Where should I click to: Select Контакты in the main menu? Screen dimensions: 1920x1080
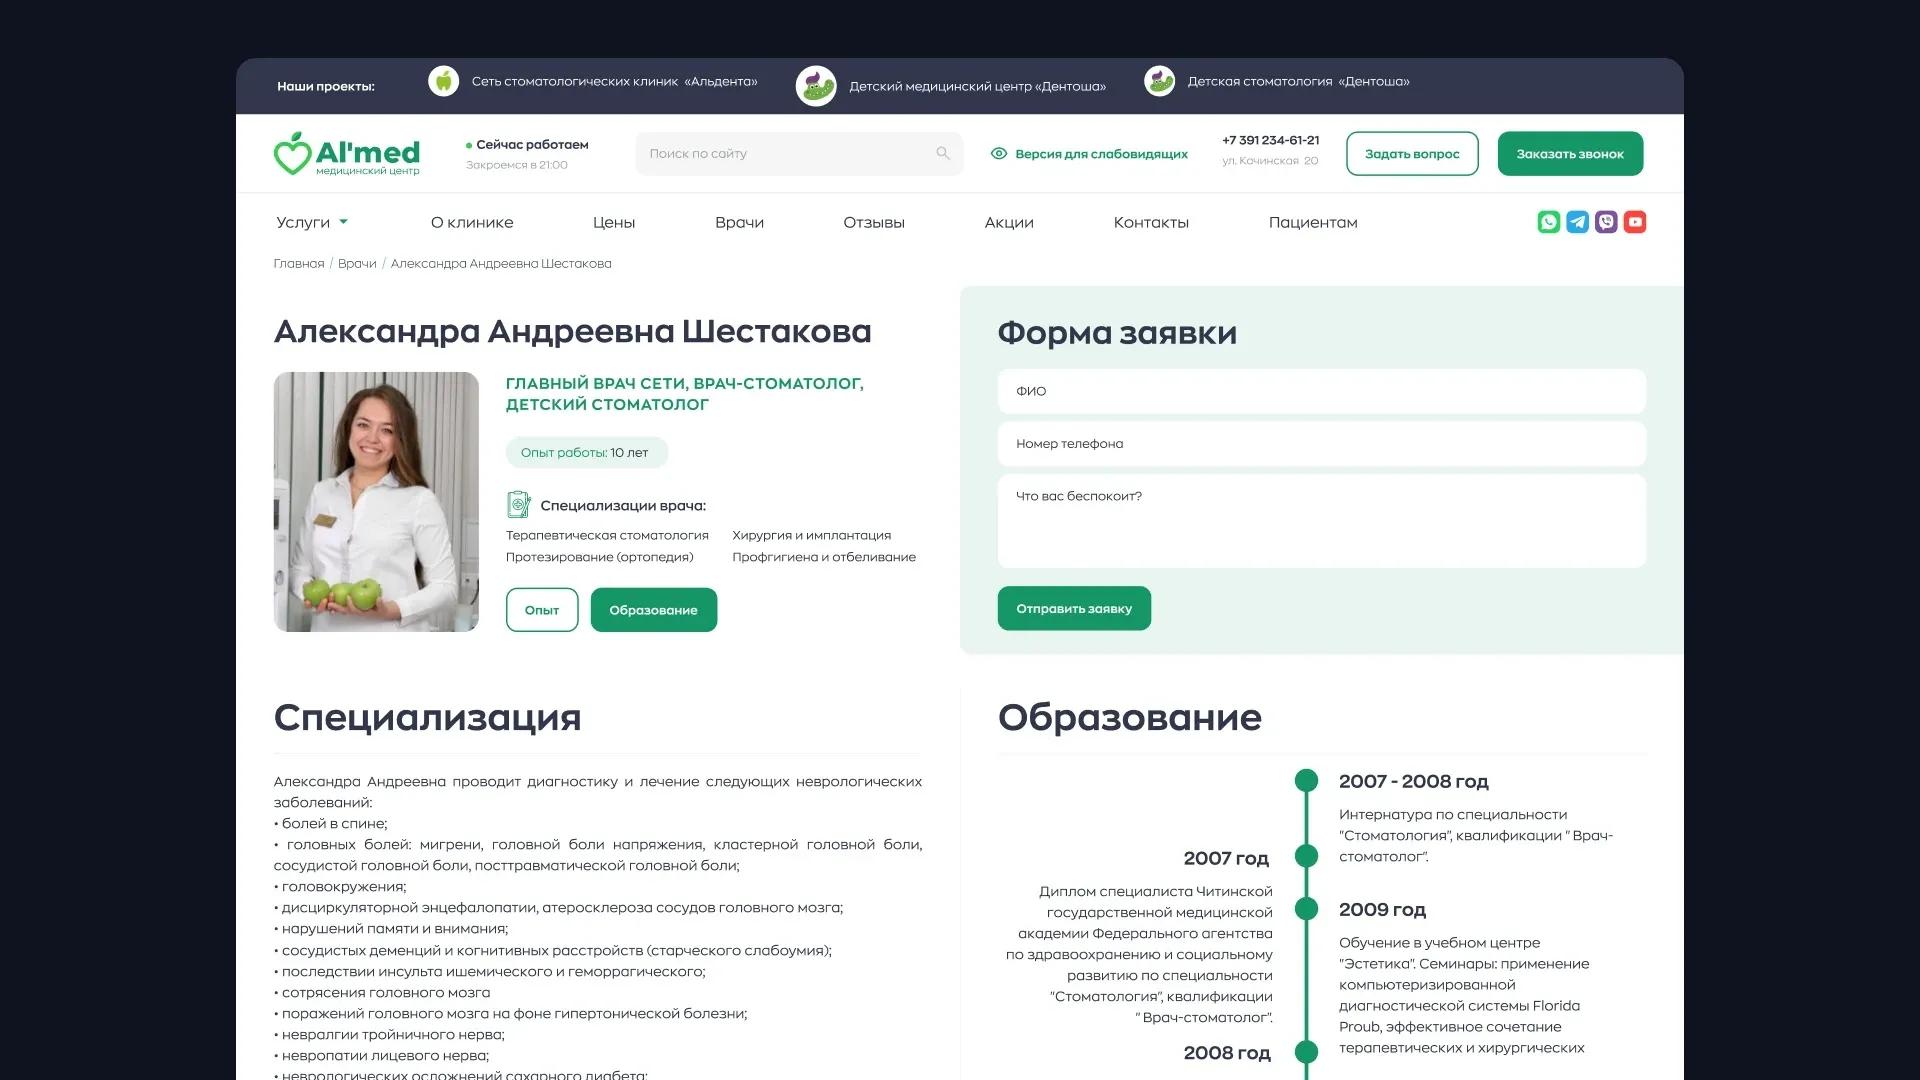(1151, 222)
